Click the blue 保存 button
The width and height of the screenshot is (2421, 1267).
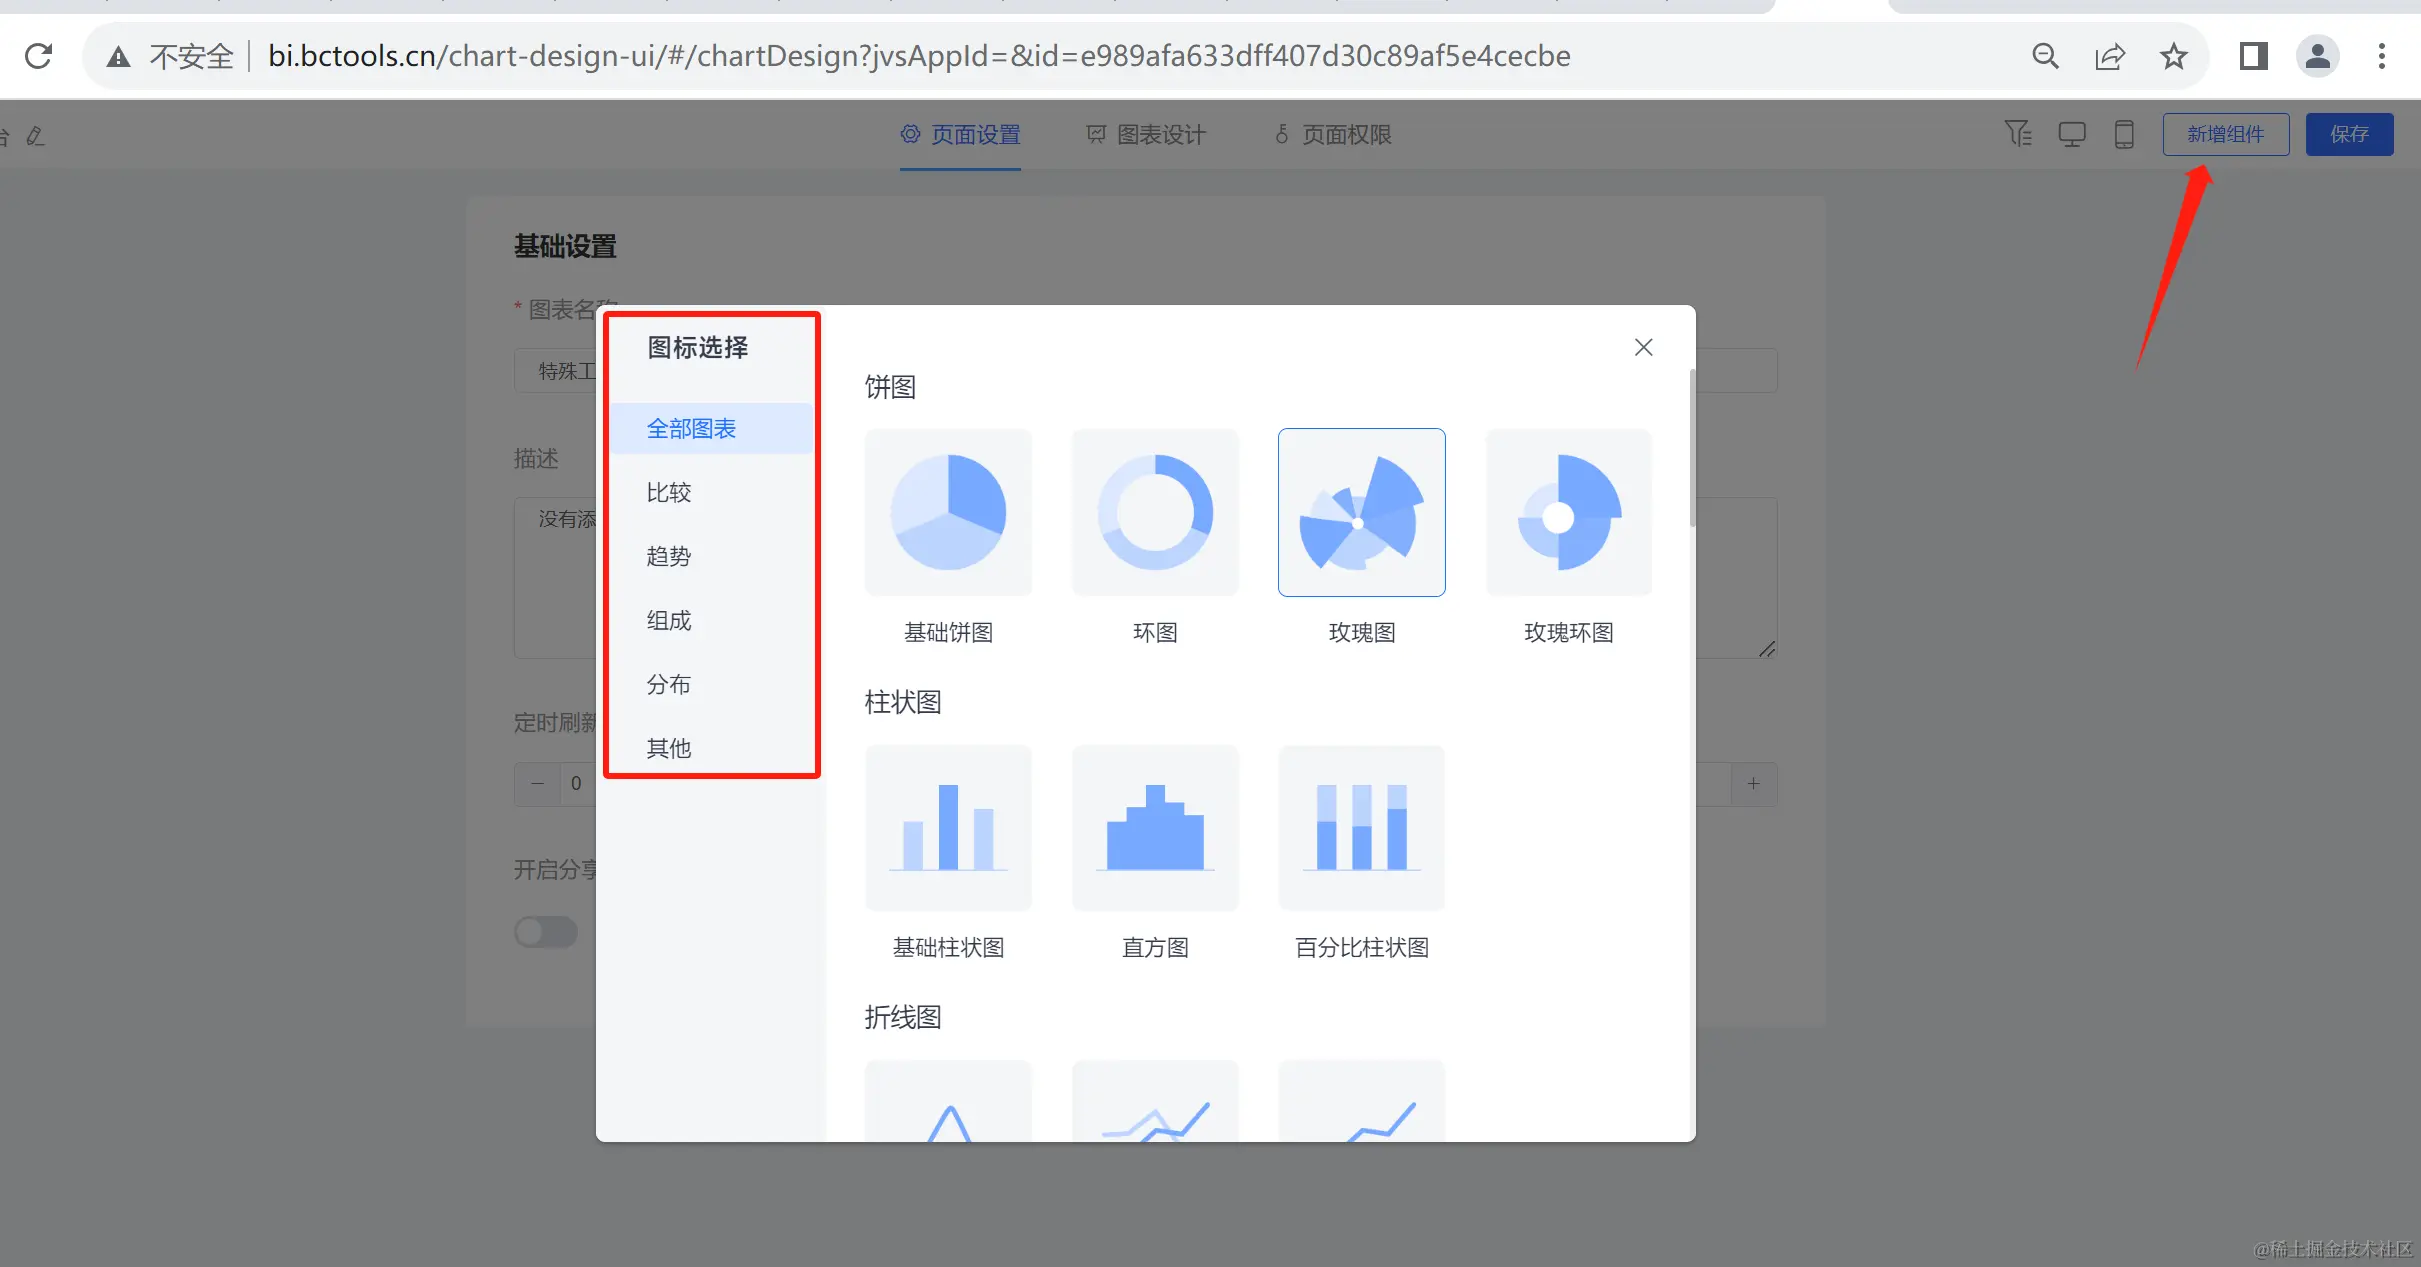2349,134
